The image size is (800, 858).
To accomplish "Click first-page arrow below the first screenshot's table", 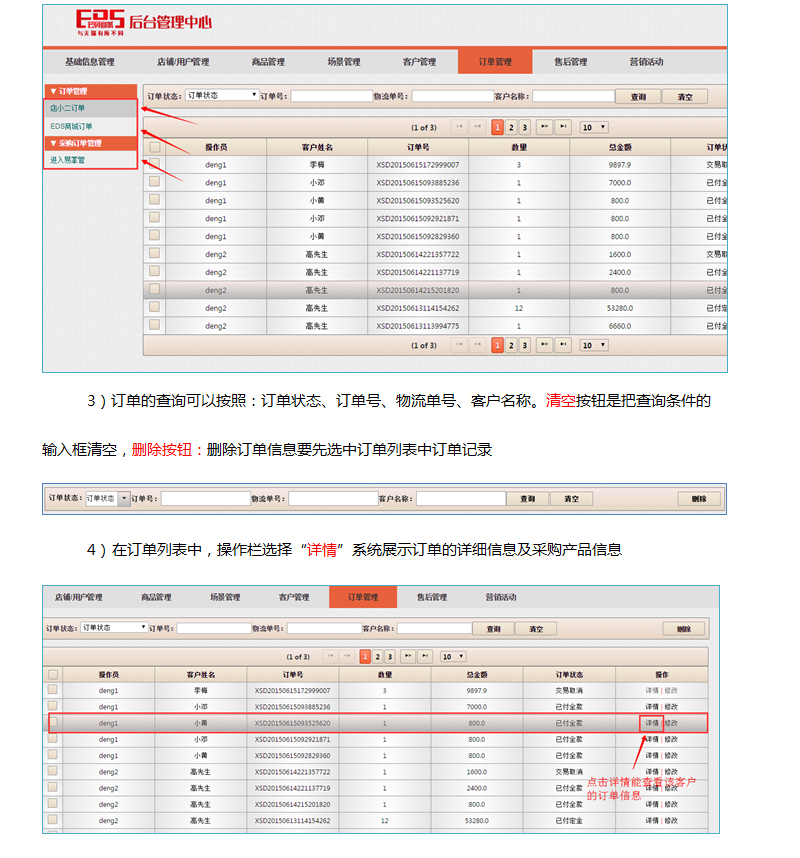I will 459,345.
